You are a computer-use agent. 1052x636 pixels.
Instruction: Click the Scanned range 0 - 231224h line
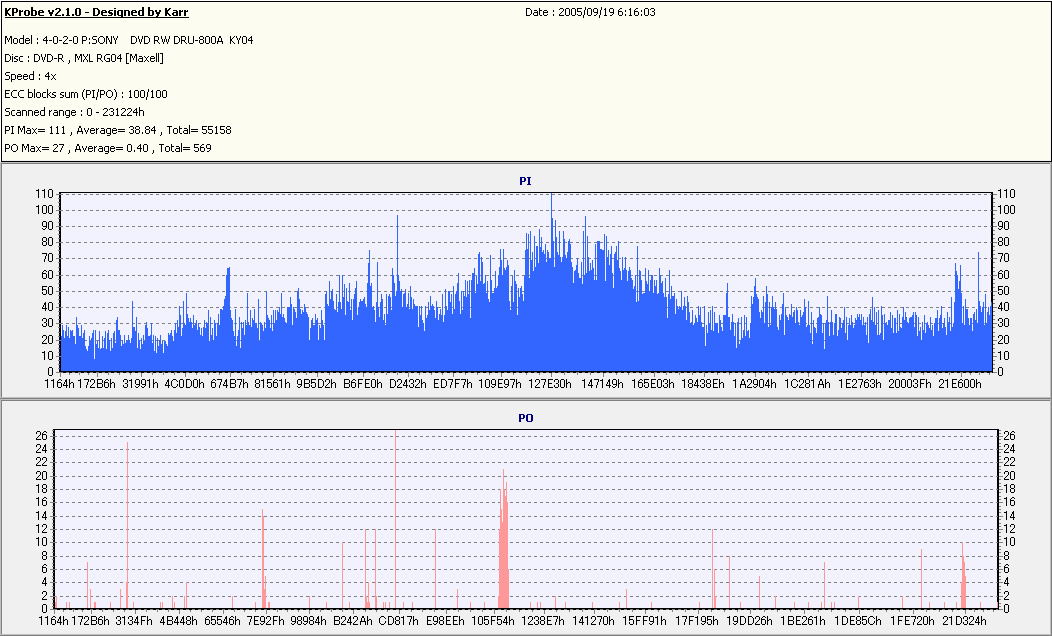pos(74,112)
